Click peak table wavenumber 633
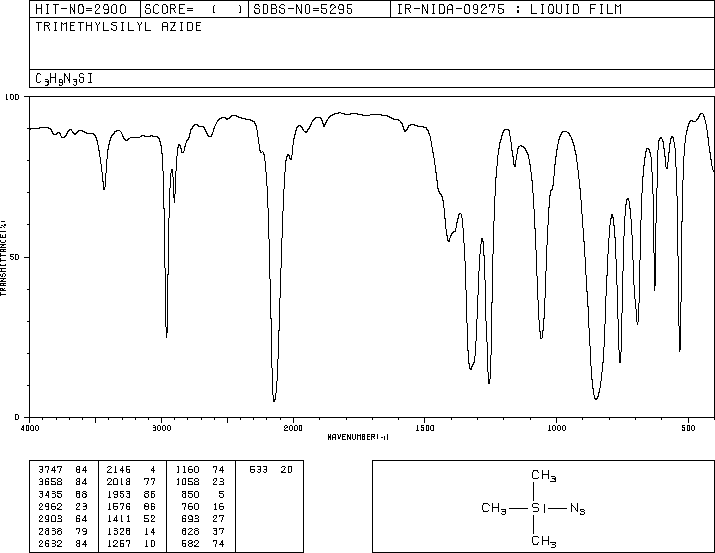 (x=259, y=470)
